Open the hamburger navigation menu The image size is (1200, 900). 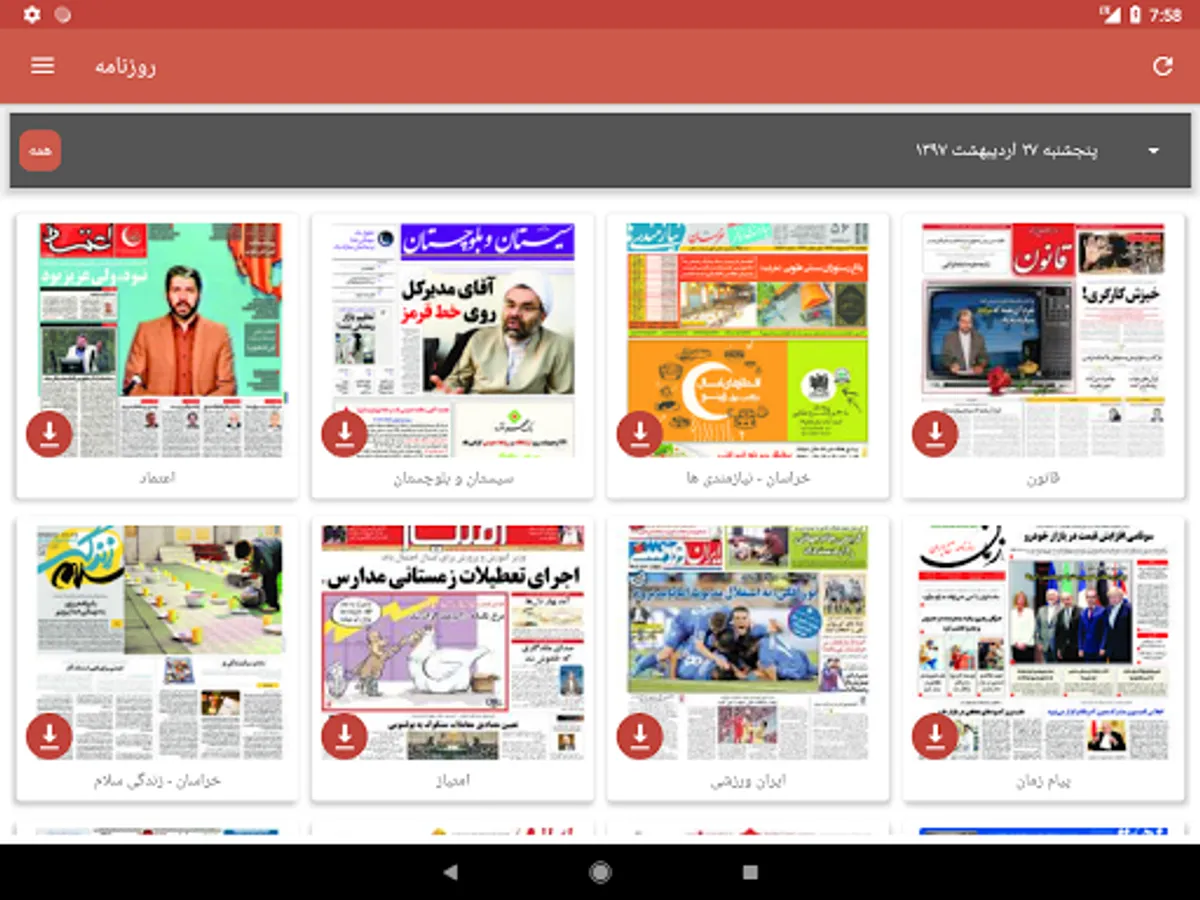click(x=42, y=66)
